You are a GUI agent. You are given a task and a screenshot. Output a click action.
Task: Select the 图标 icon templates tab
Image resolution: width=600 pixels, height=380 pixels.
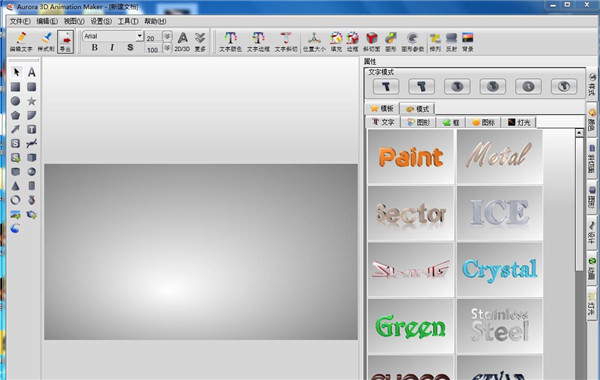click(483, 122)
